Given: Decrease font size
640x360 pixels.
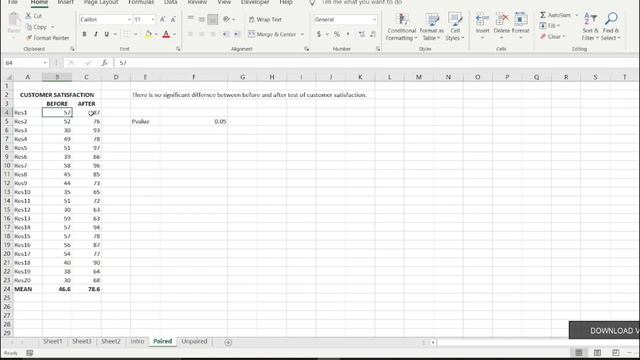Looking at the screenshot, I should pyautogui.click(x=173, y=19).
